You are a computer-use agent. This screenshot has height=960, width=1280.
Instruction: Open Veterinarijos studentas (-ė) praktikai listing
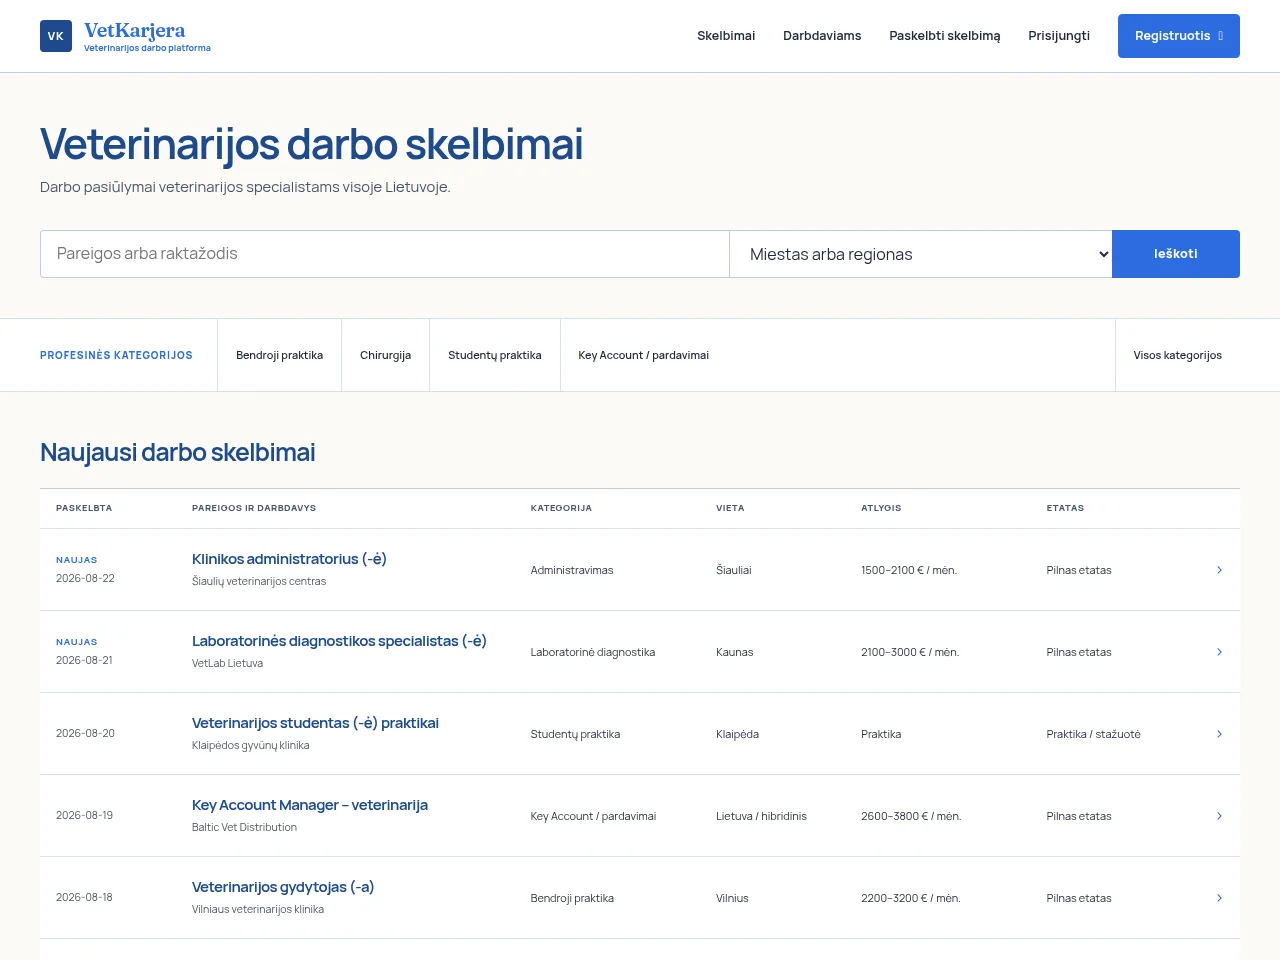(x=315, y=723)
